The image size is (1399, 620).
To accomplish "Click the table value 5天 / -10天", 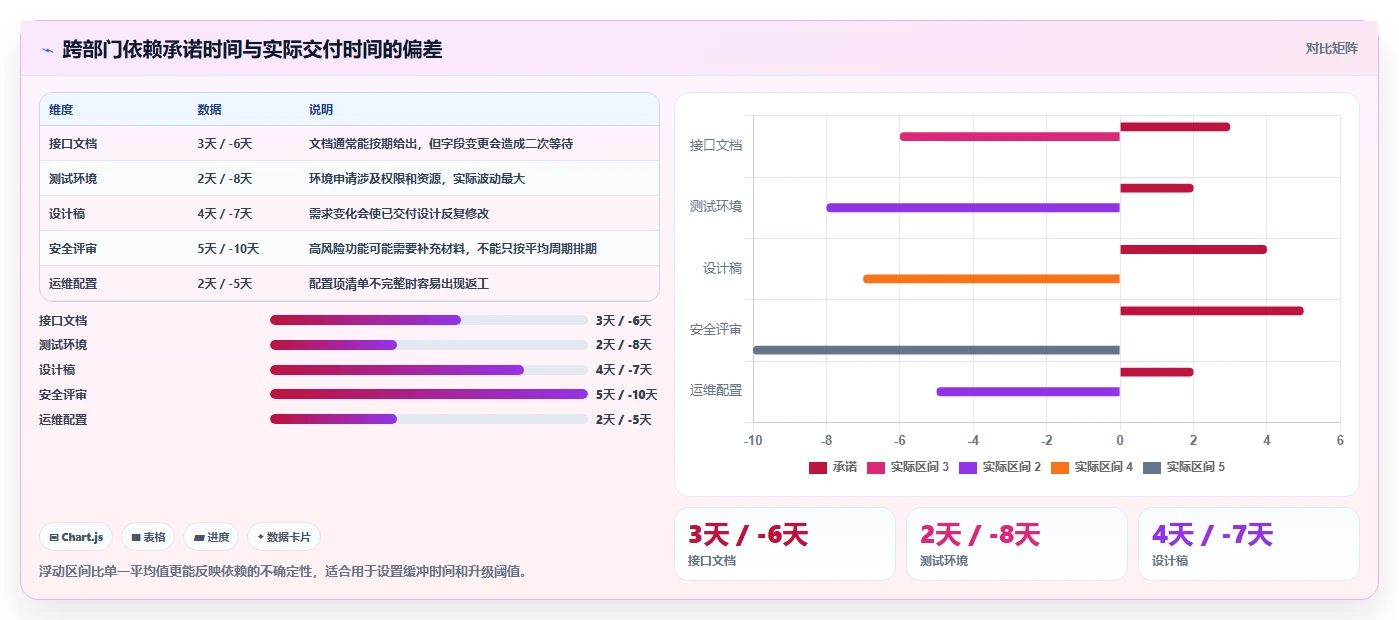I will 228,249.
